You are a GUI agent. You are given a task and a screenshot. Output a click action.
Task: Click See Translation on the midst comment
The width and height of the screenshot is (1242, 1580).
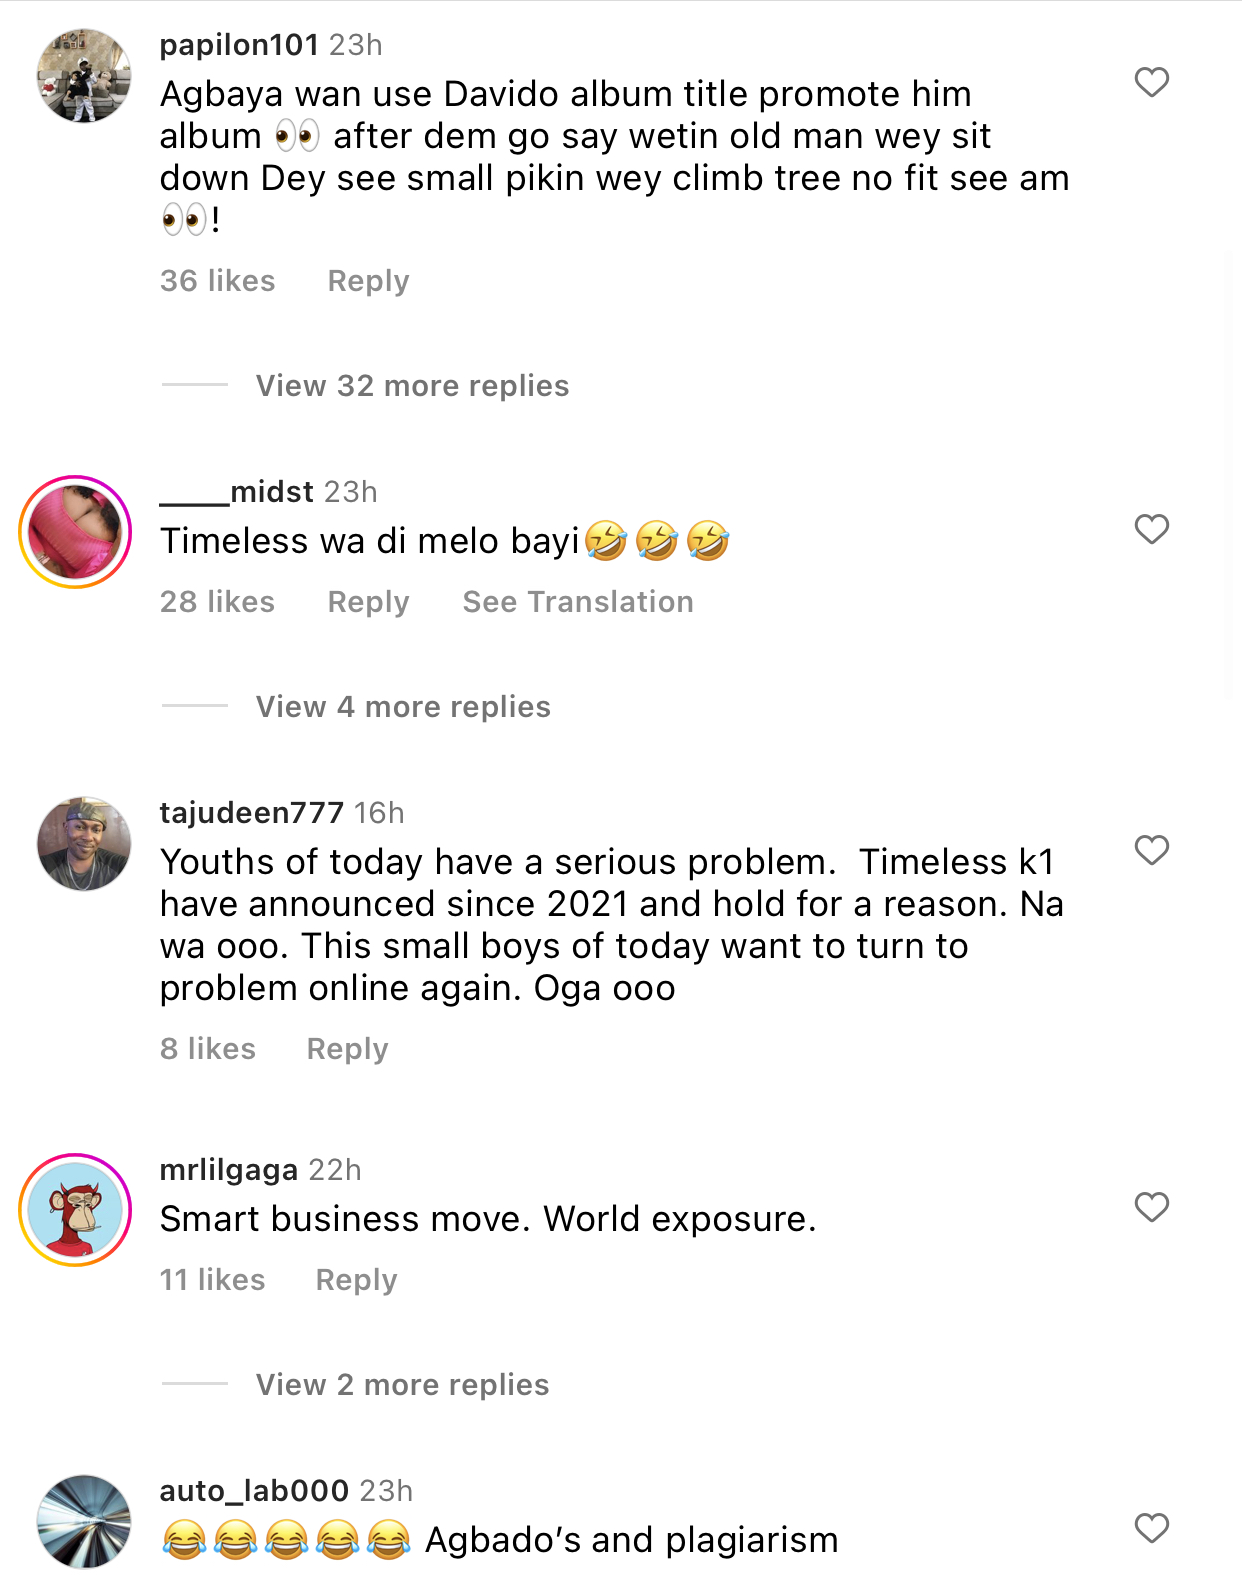pos(577,602)
